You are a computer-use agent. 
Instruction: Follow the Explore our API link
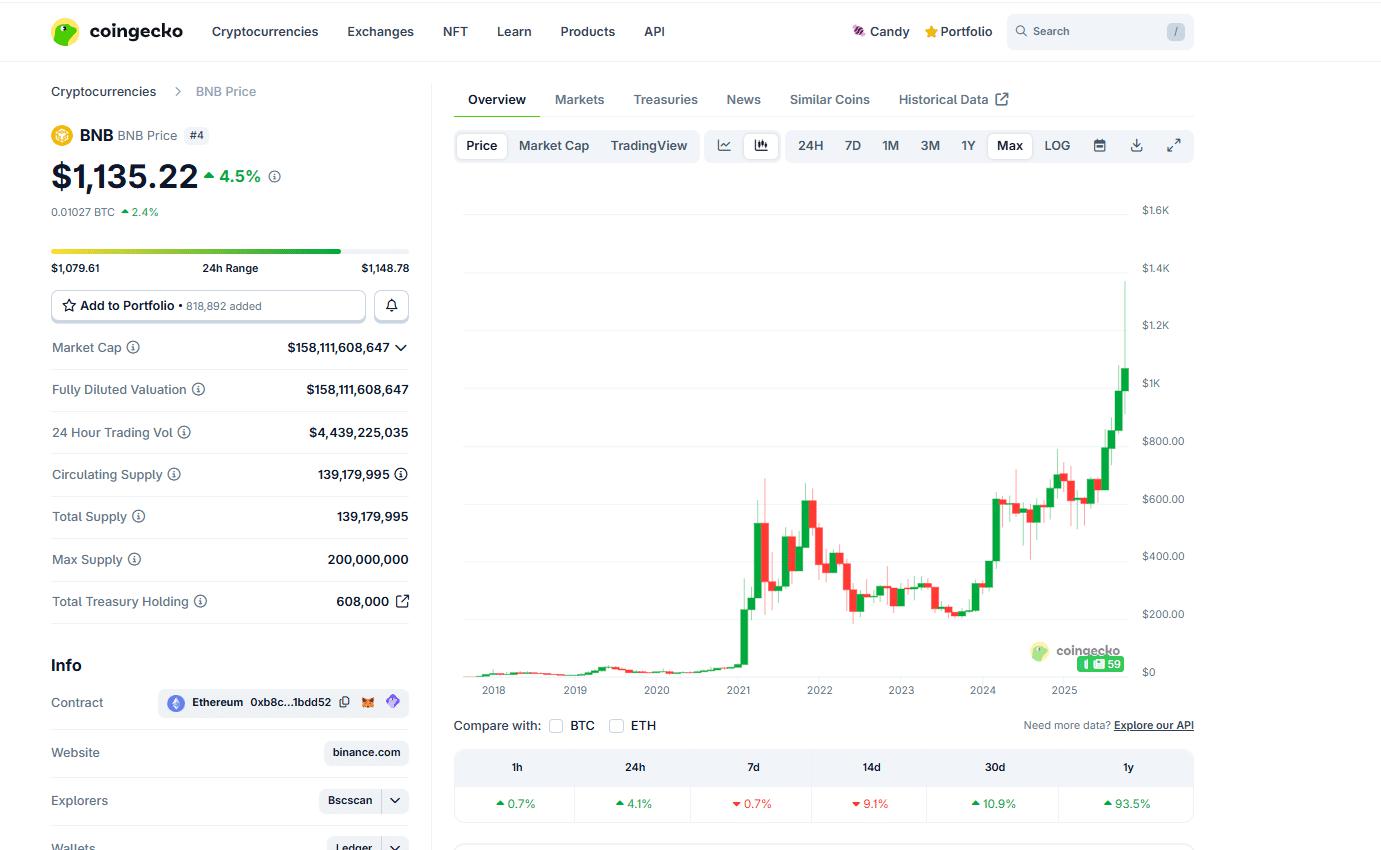pos(1153,726)
